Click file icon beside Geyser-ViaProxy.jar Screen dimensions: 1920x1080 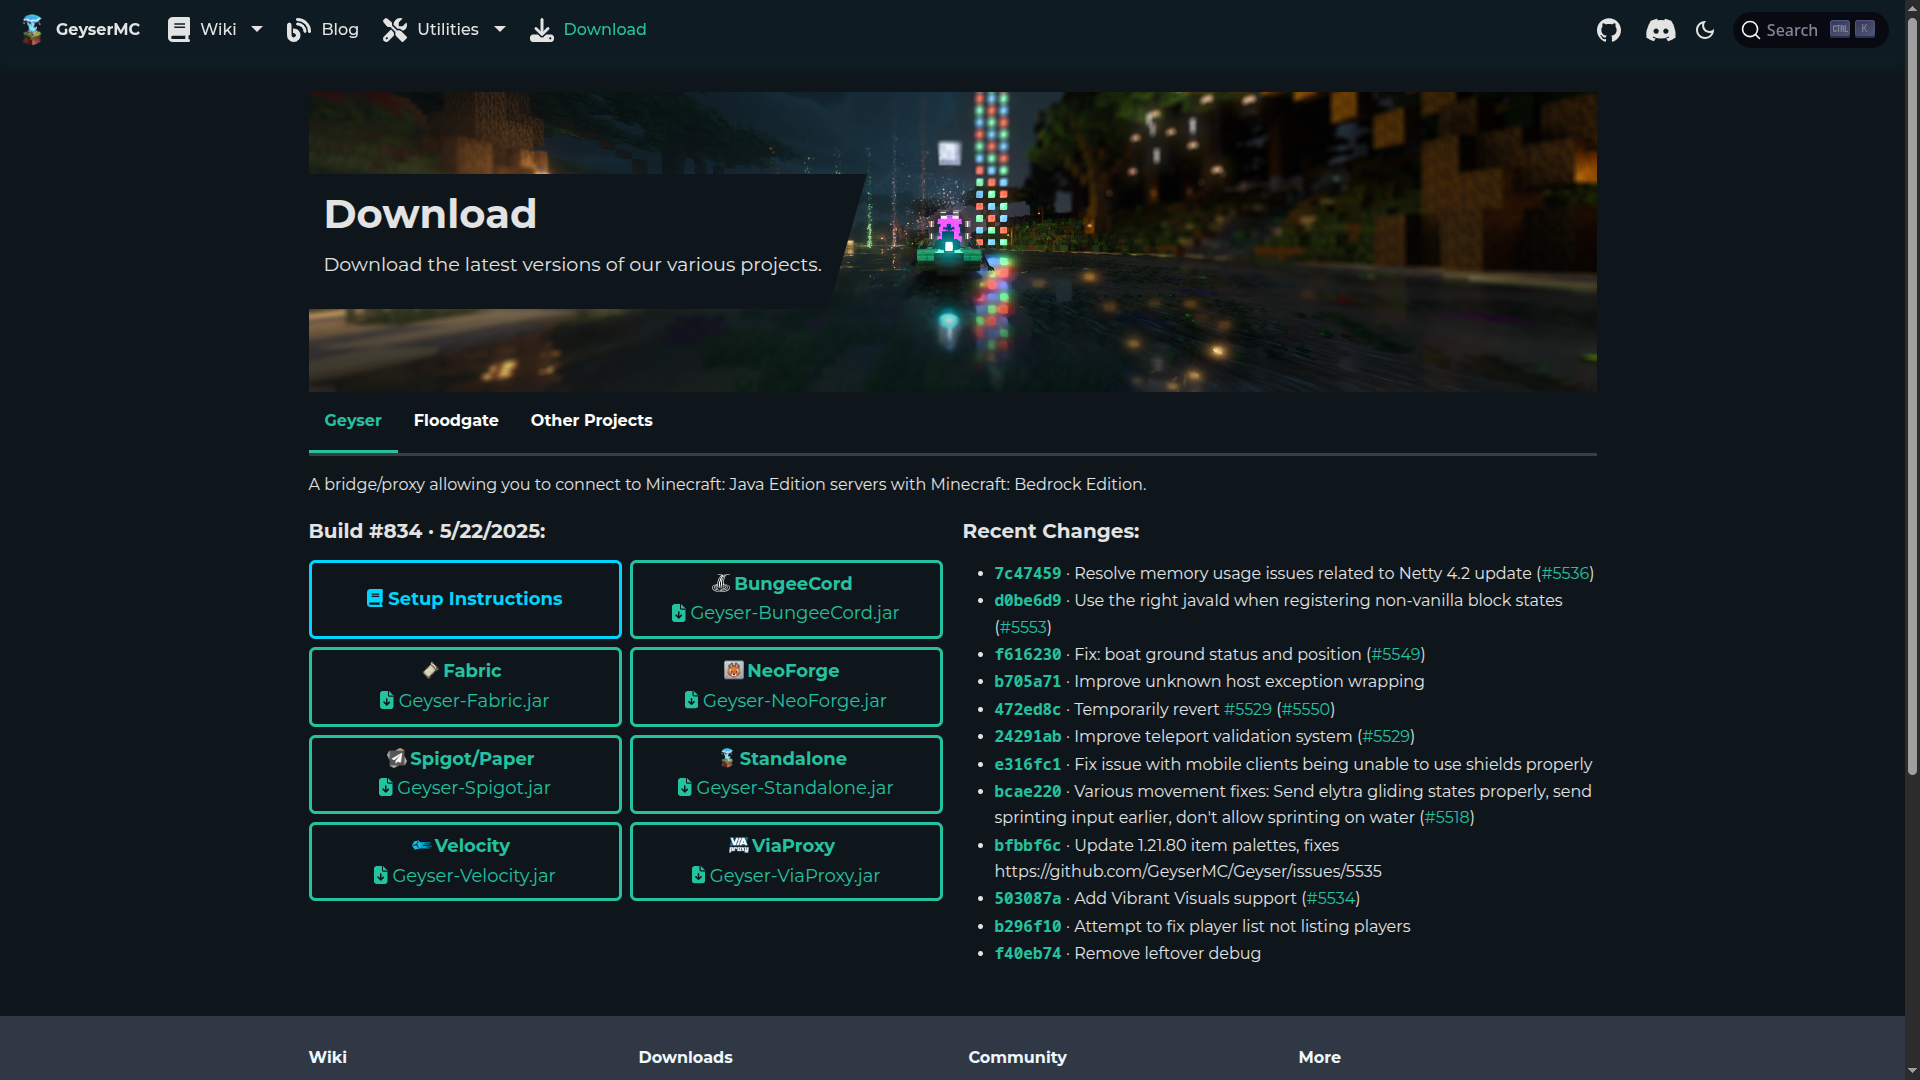(x=699, y=876)
